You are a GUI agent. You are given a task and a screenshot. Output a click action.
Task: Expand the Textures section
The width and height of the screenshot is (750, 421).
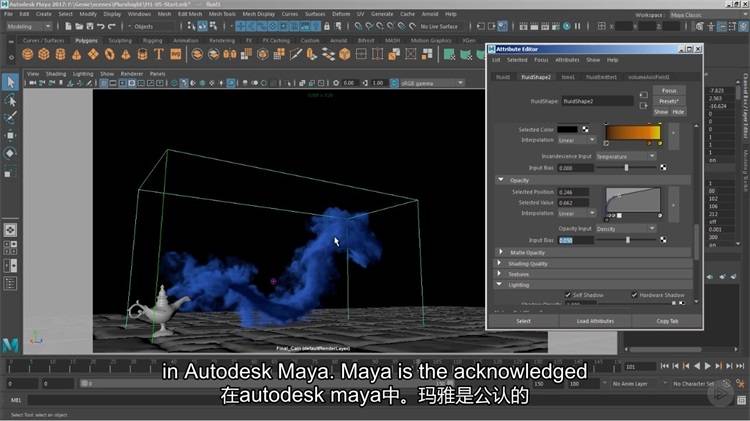[499, 274]
